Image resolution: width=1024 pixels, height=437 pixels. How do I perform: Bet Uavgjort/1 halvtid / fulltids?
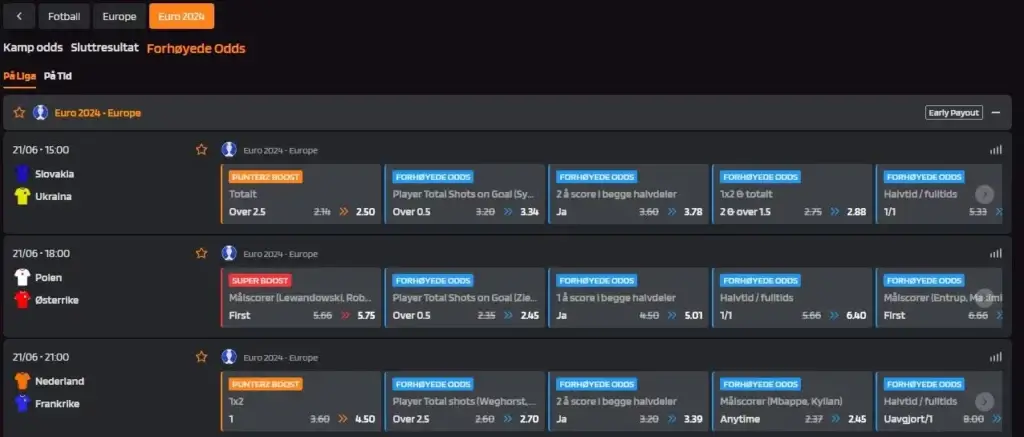click(939, 401)
